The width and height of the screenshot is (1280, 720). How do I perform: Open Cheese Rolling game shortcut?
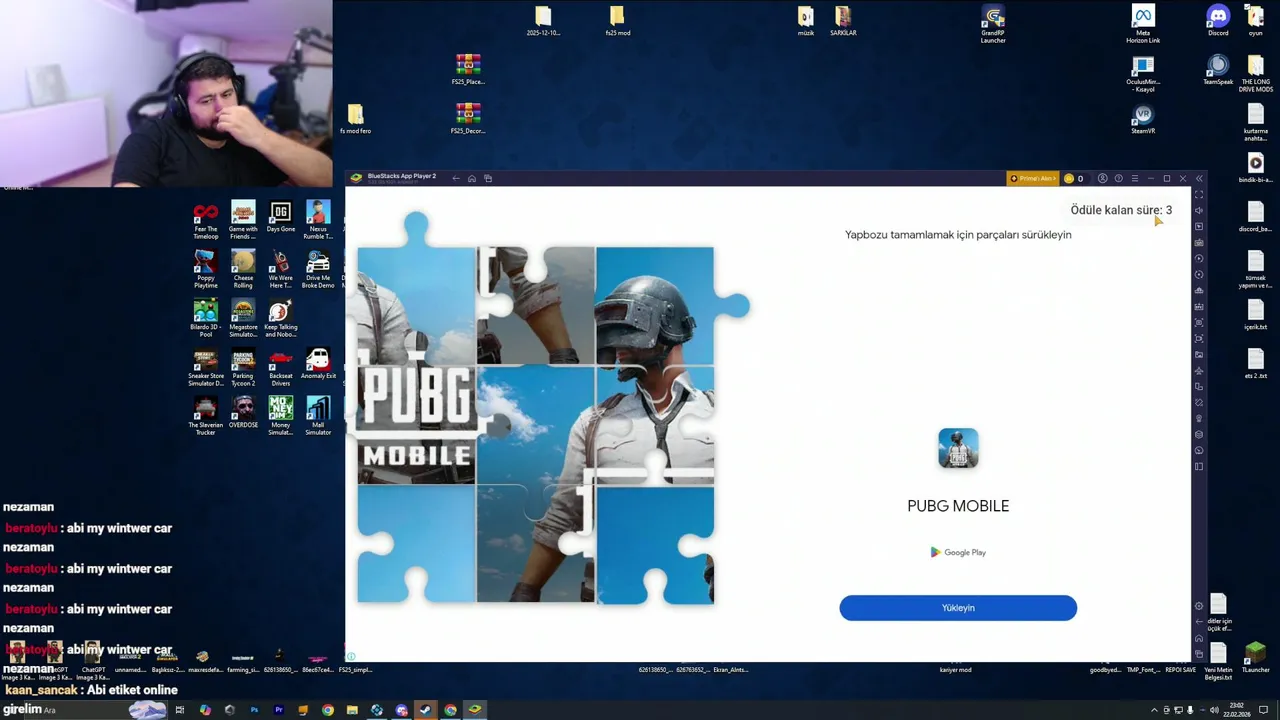[x=243, y=270]
